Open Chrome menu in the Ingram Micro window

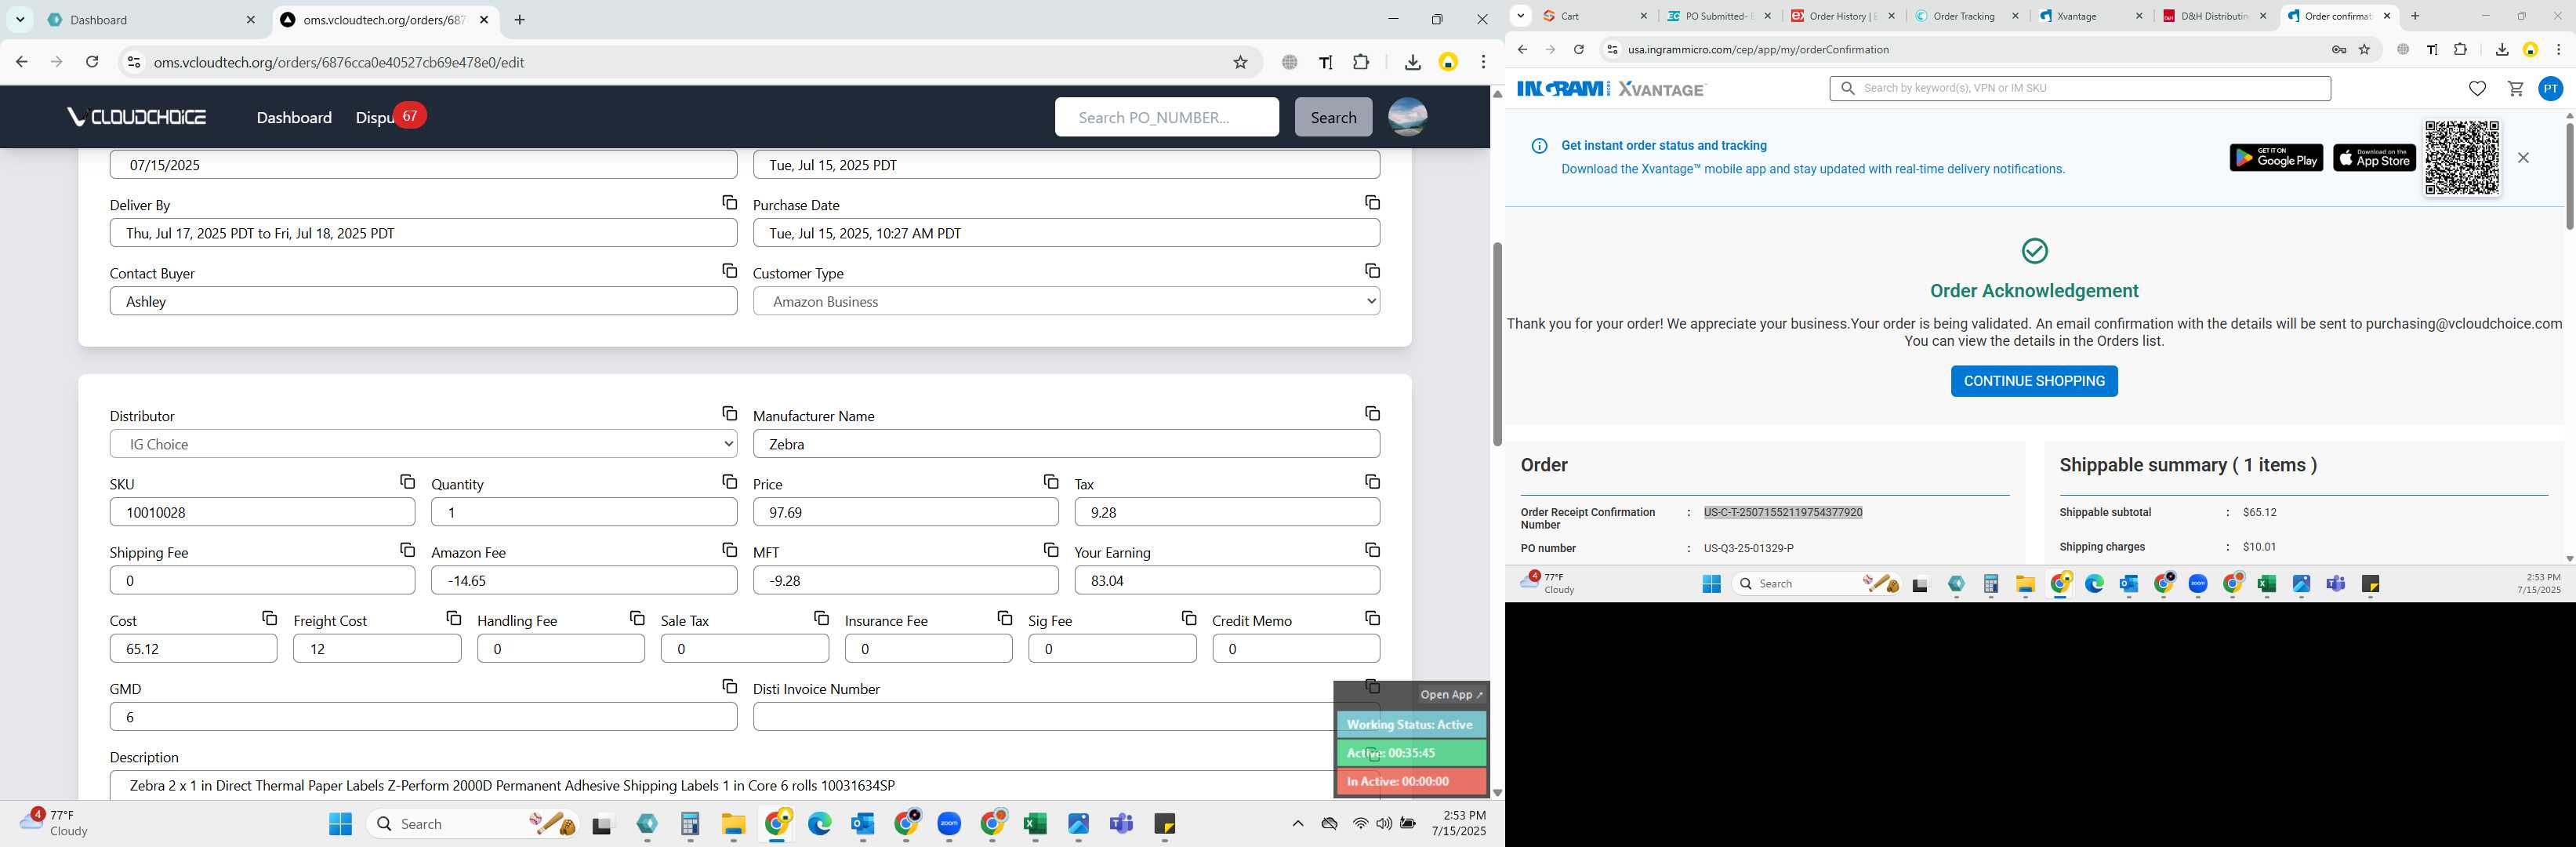click(x=2558, y=50)
